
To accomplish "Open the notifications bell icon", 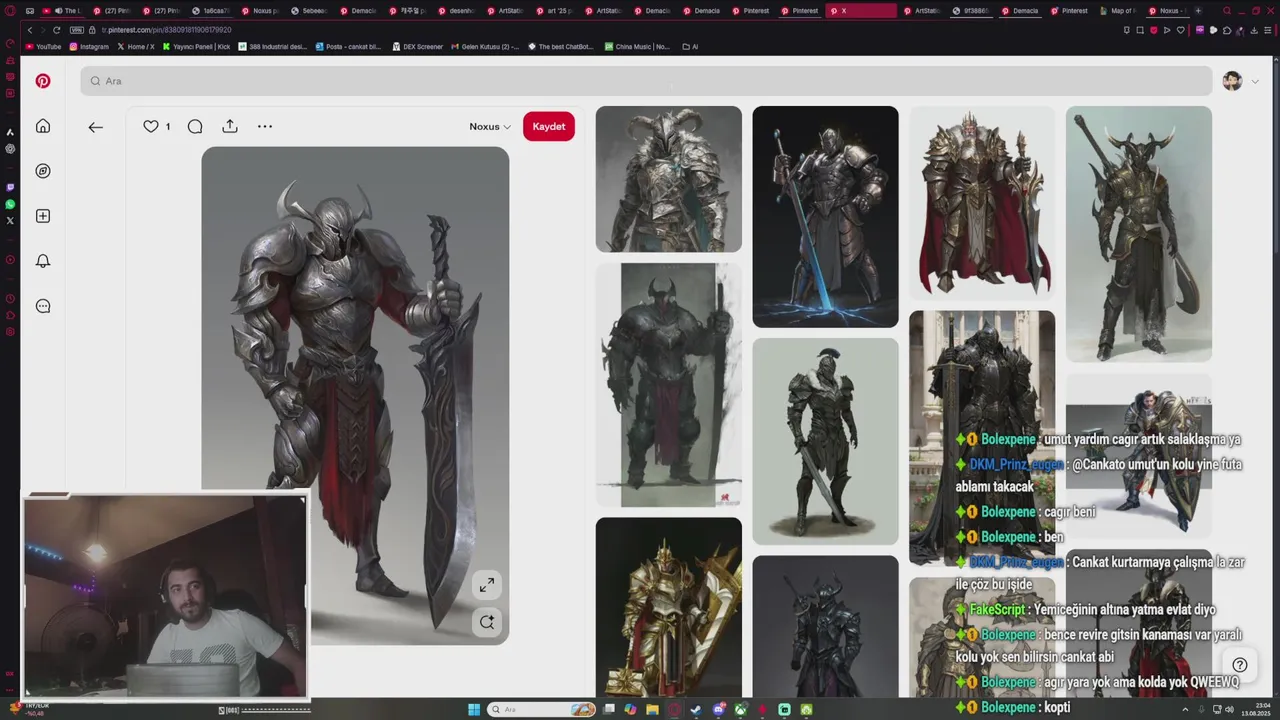I will click(43, 261).
